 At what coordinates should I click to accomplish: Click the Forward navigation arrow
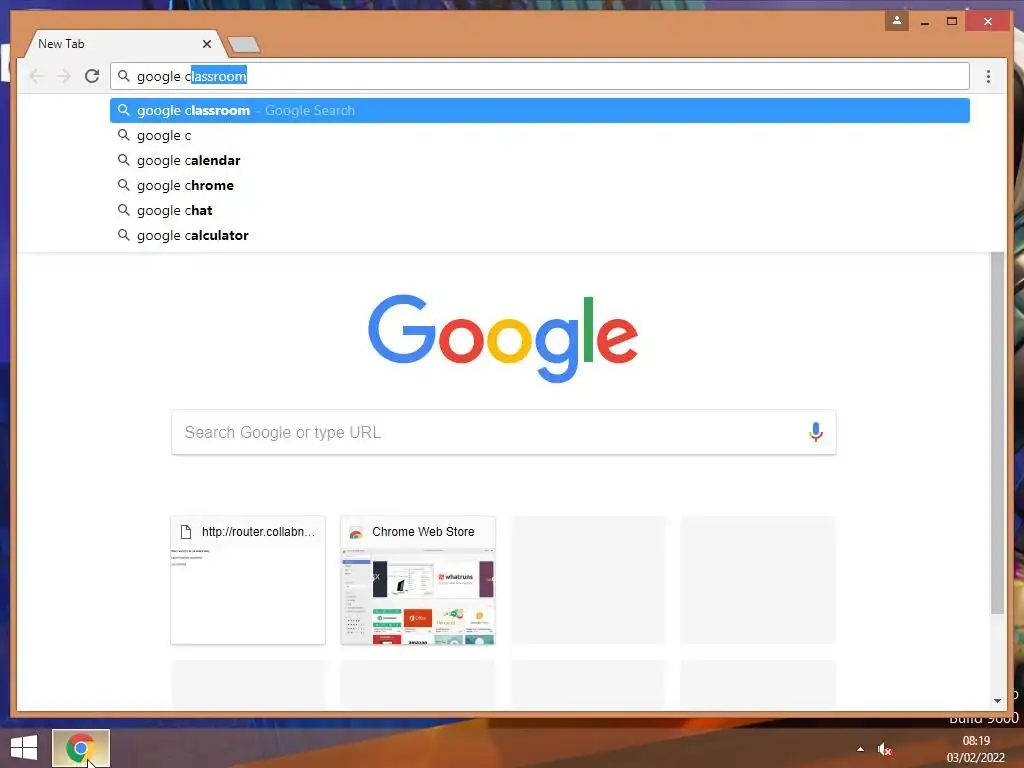coord(64,76)
